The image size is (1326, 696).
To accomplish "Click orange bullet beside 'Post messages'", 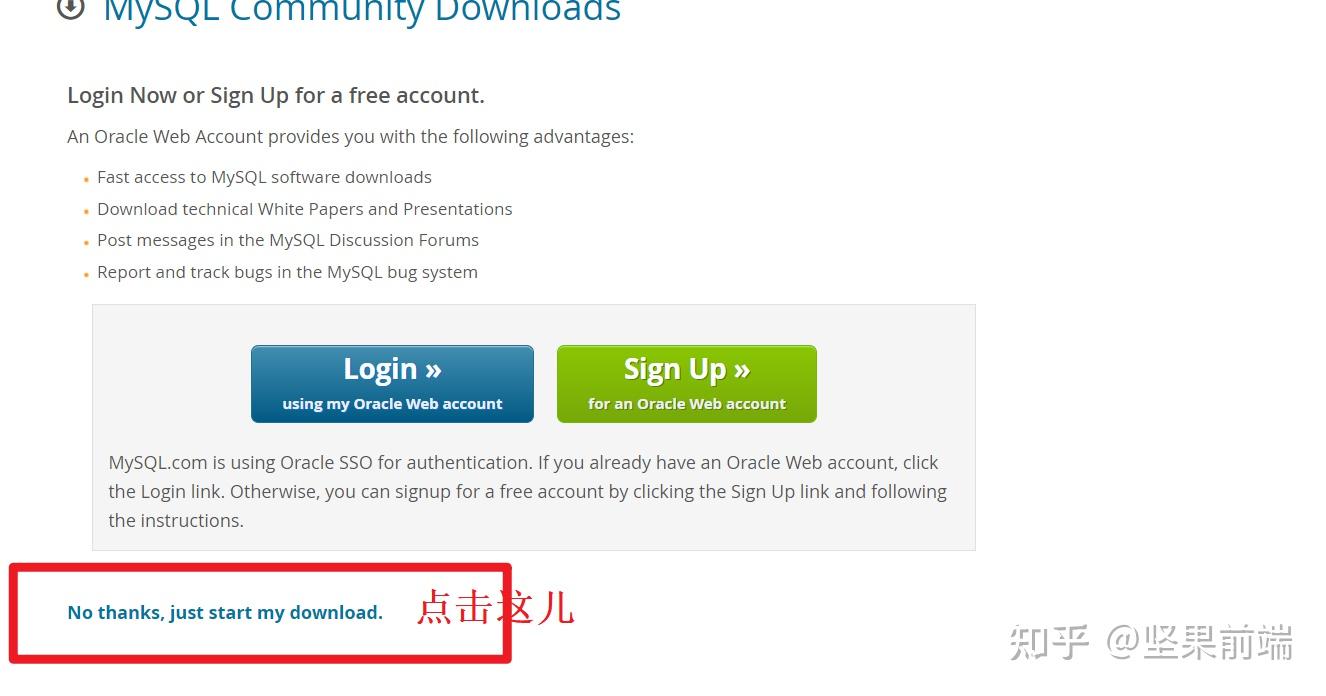I will coord(87,243).
